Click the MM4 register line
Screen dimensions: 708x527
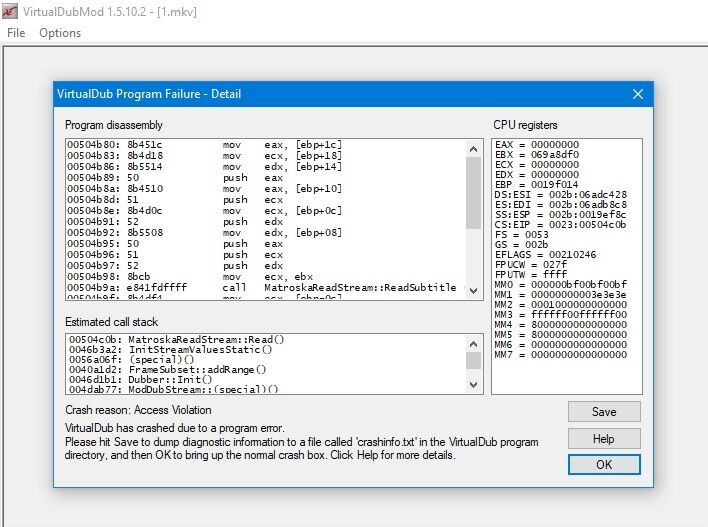point(561,324)
